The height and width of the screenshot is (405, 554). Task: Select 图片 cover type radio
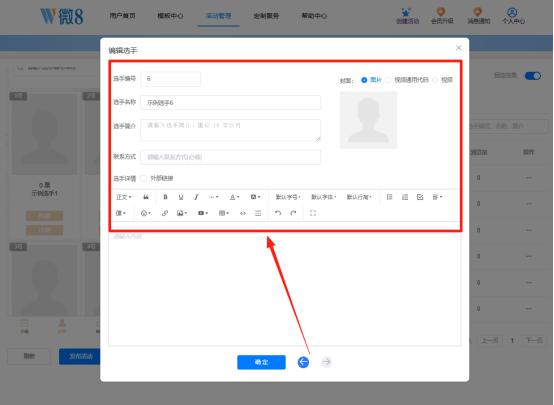364,80
